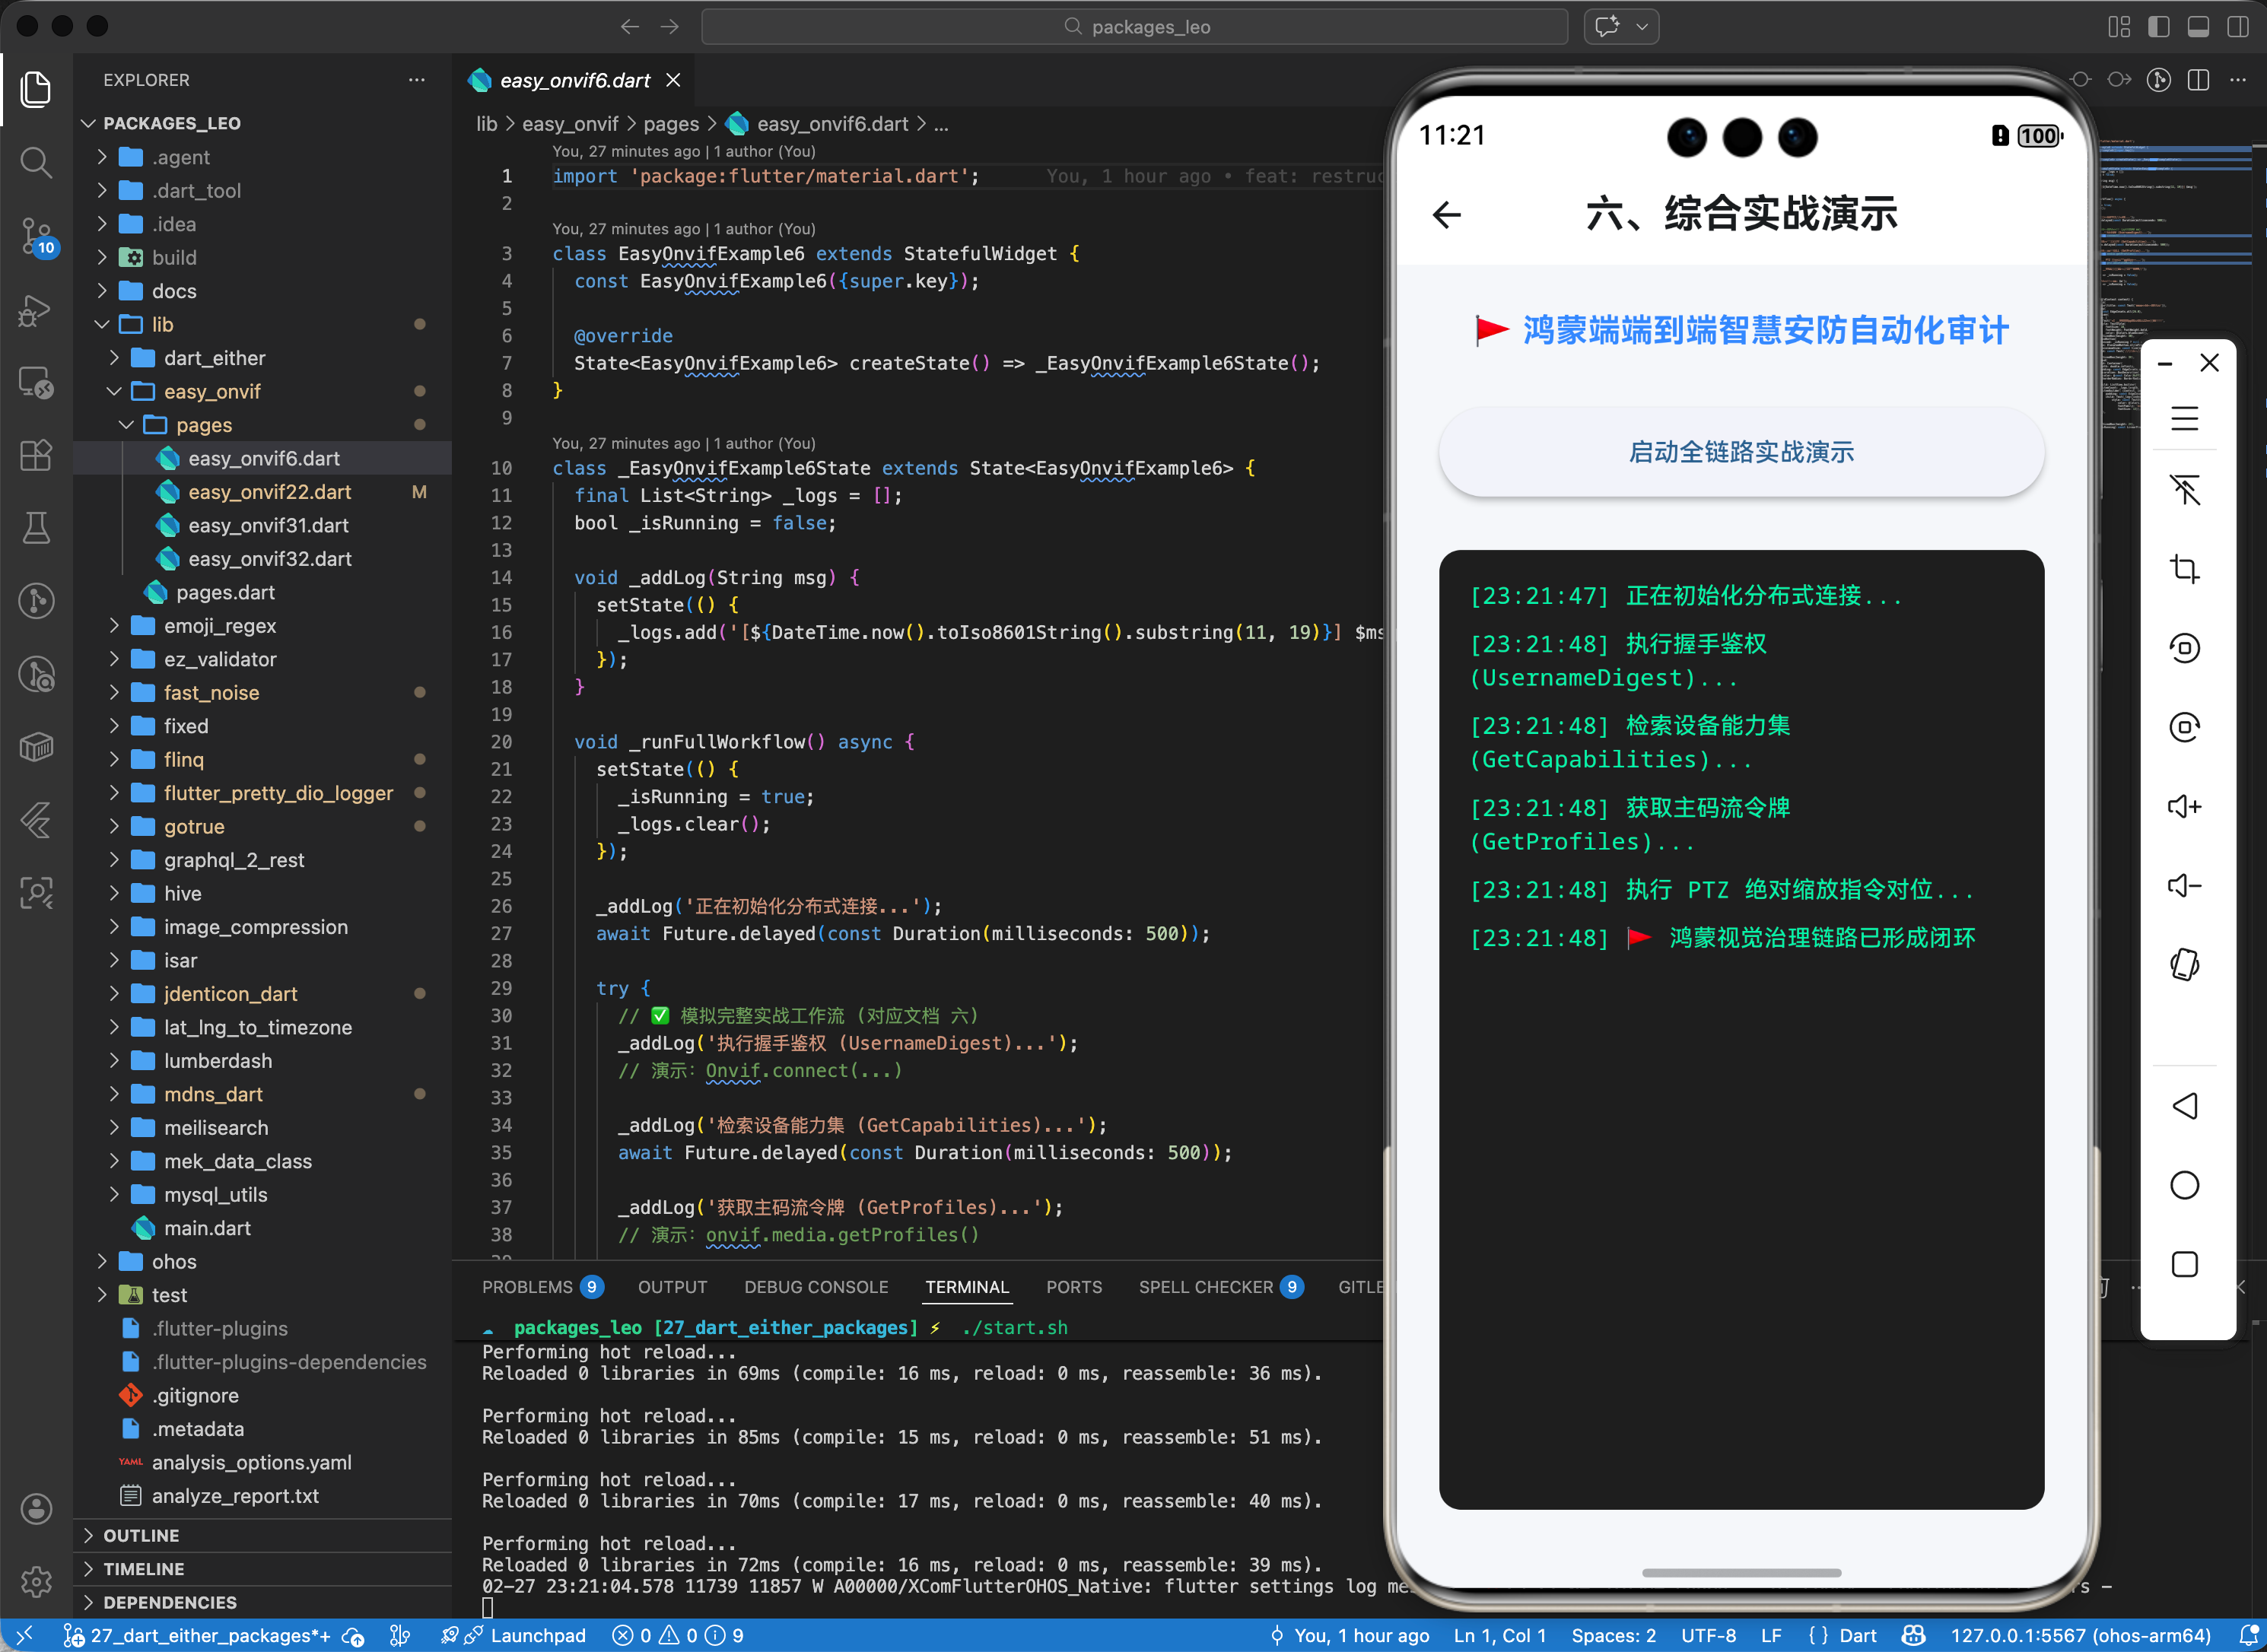Toggle secondary side bar layout button
Screen dimensions: 2267x1652
[x=2238, y=27]
